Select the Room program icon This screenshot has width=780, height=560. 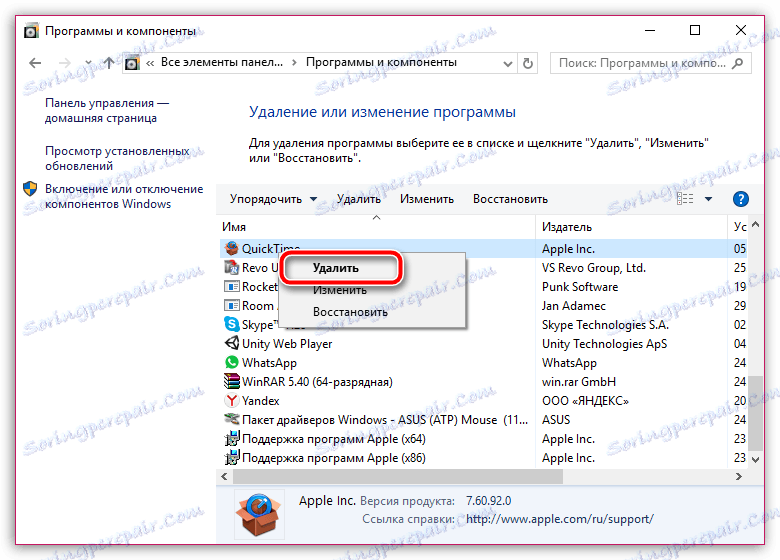232,305
